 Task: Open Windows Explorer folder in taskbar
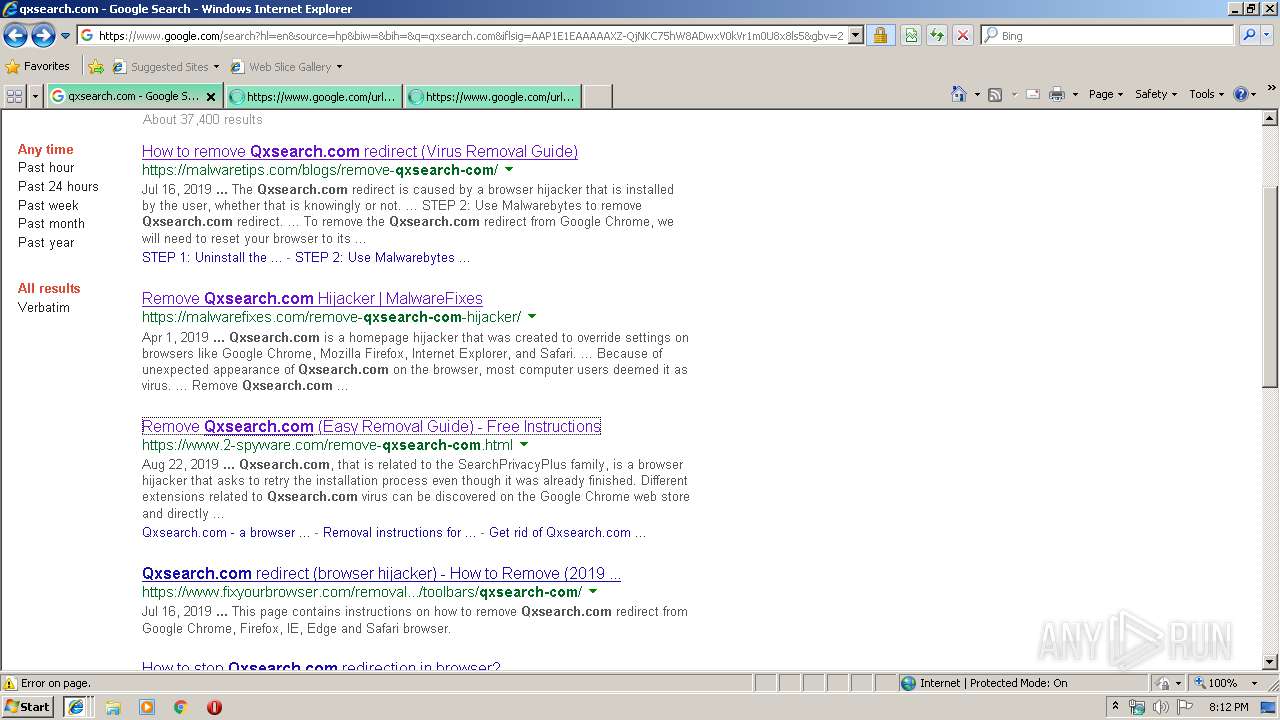coord(113,707)
